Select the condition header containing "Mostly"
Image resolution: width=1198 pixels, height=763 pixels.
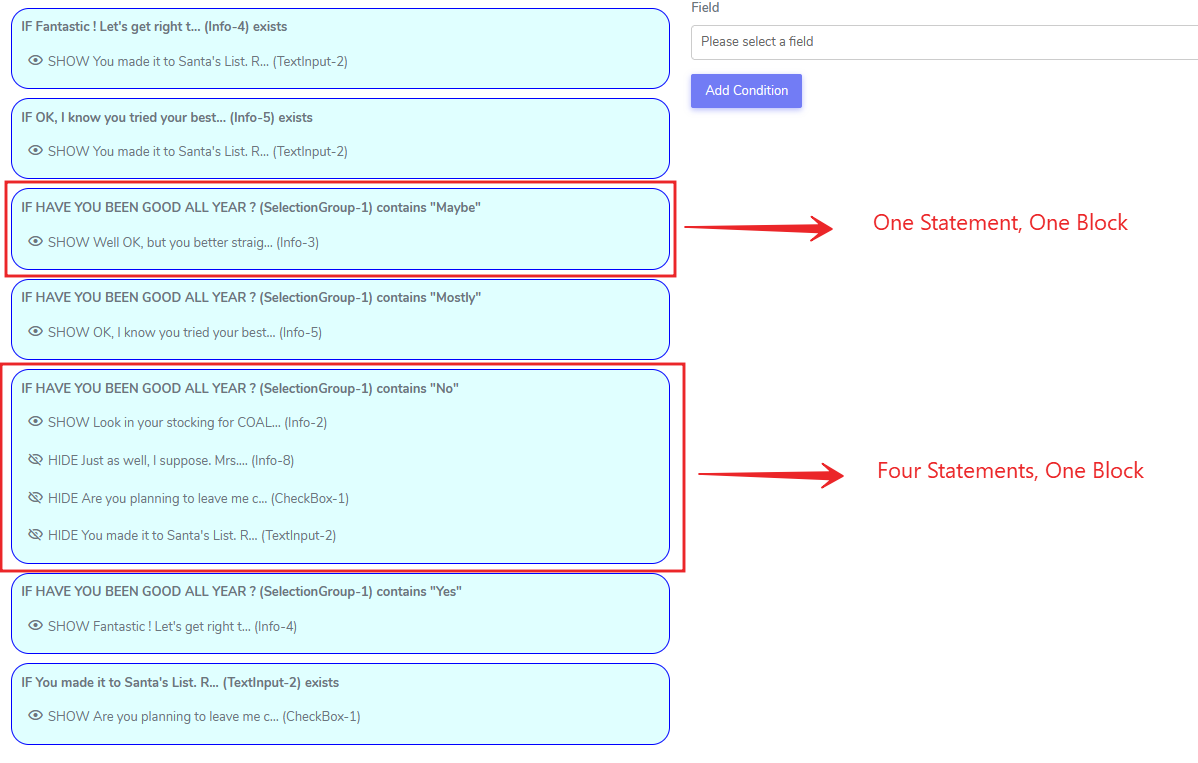251,297
